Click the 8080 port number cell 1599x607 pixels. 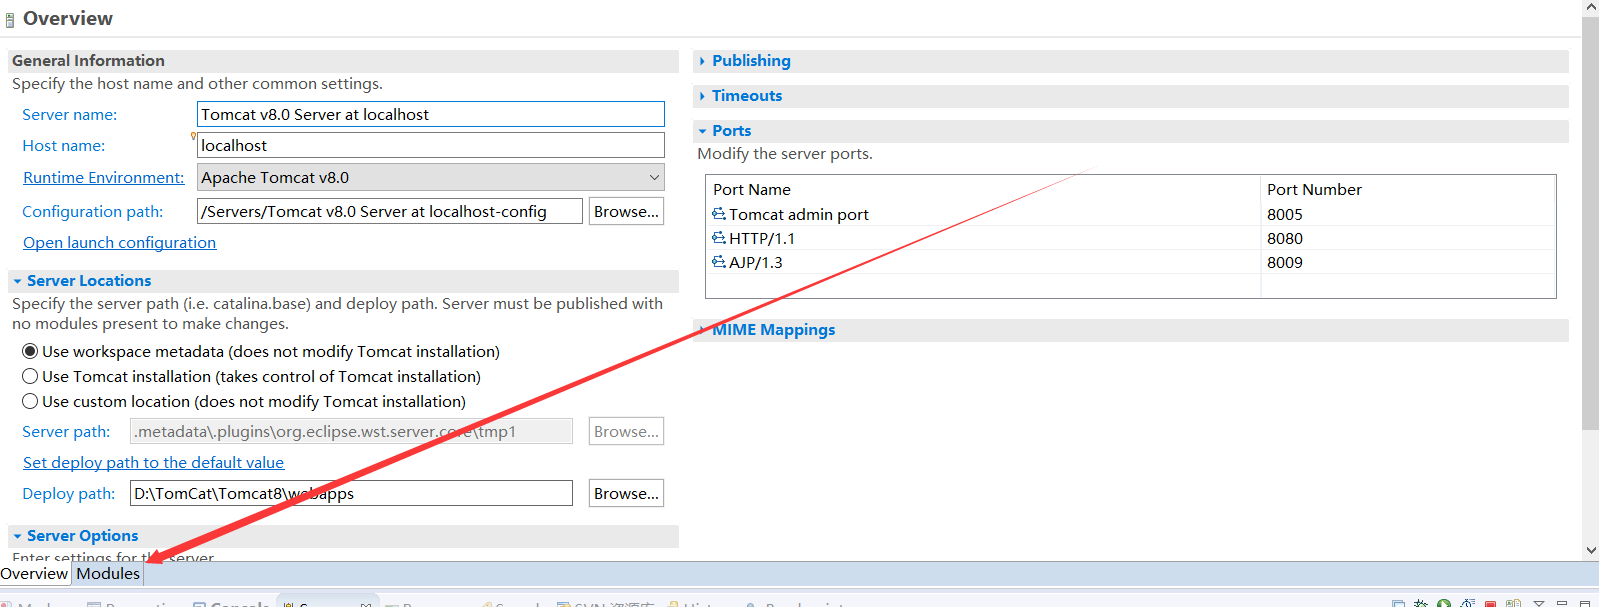click(1285, 238)
